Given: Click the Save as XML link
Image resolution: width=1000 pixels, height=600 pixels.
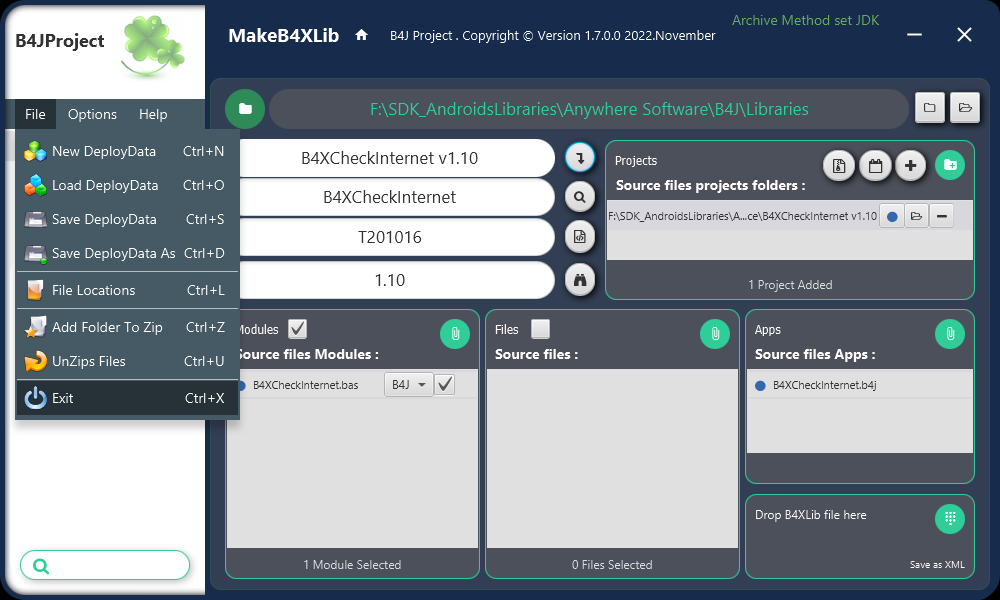Looking at the screenshot, I should click(x=937, y=565).
